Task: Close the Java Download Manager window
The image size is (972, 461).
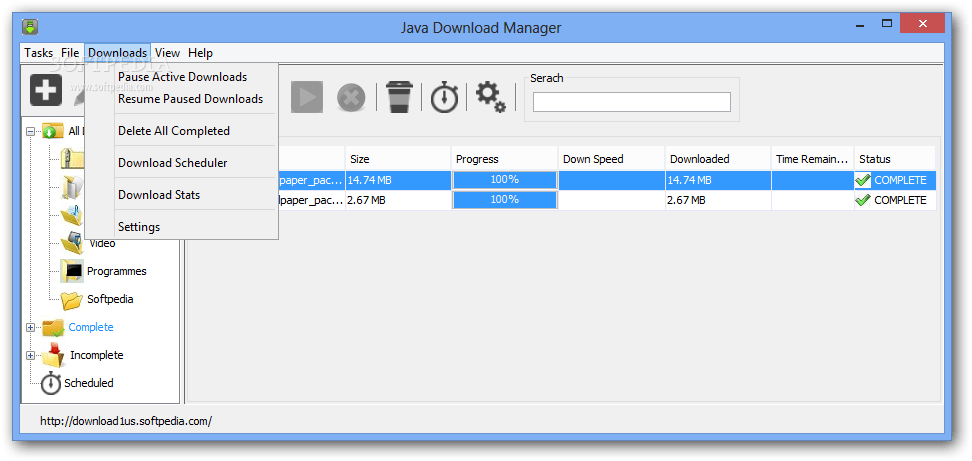Action: (x=922, y=24)
